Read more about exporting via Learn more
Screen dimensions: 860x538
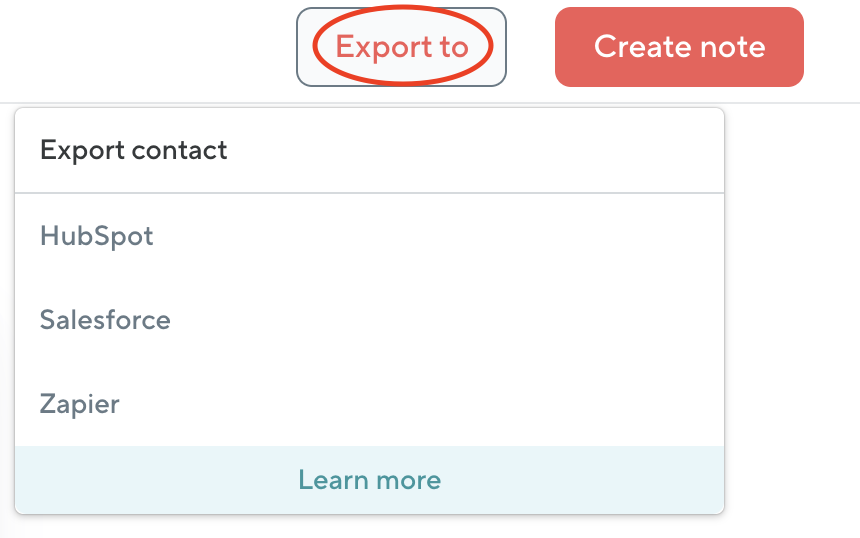369,480
